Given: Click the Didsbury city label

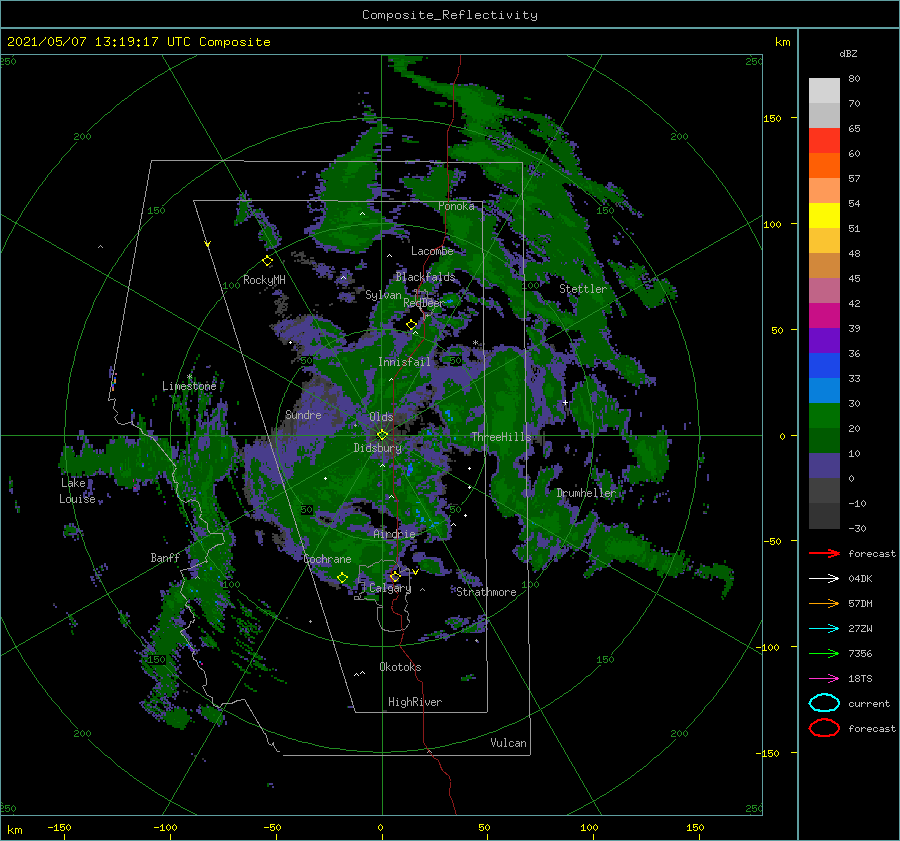Looking at the screenshot, I should 378,448.
